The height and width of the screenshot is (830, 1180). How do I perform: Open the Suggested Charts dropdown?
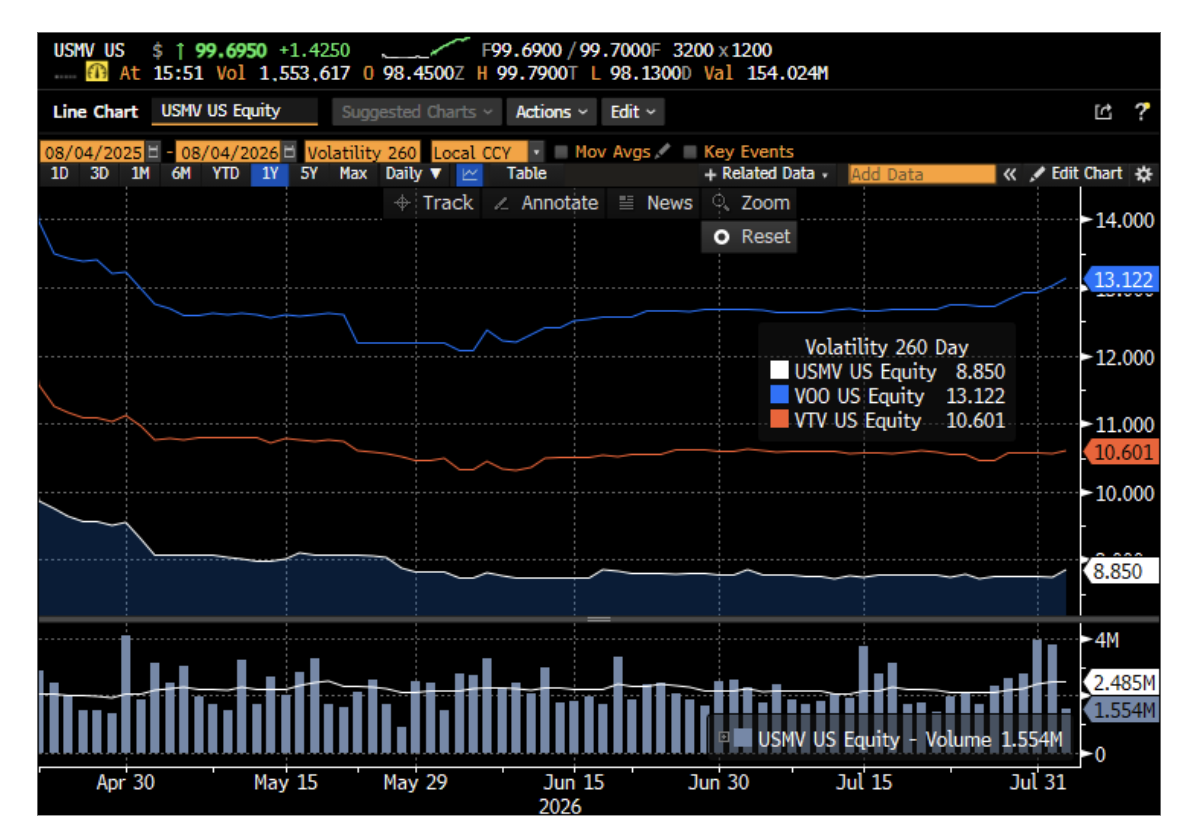point(416,112)
